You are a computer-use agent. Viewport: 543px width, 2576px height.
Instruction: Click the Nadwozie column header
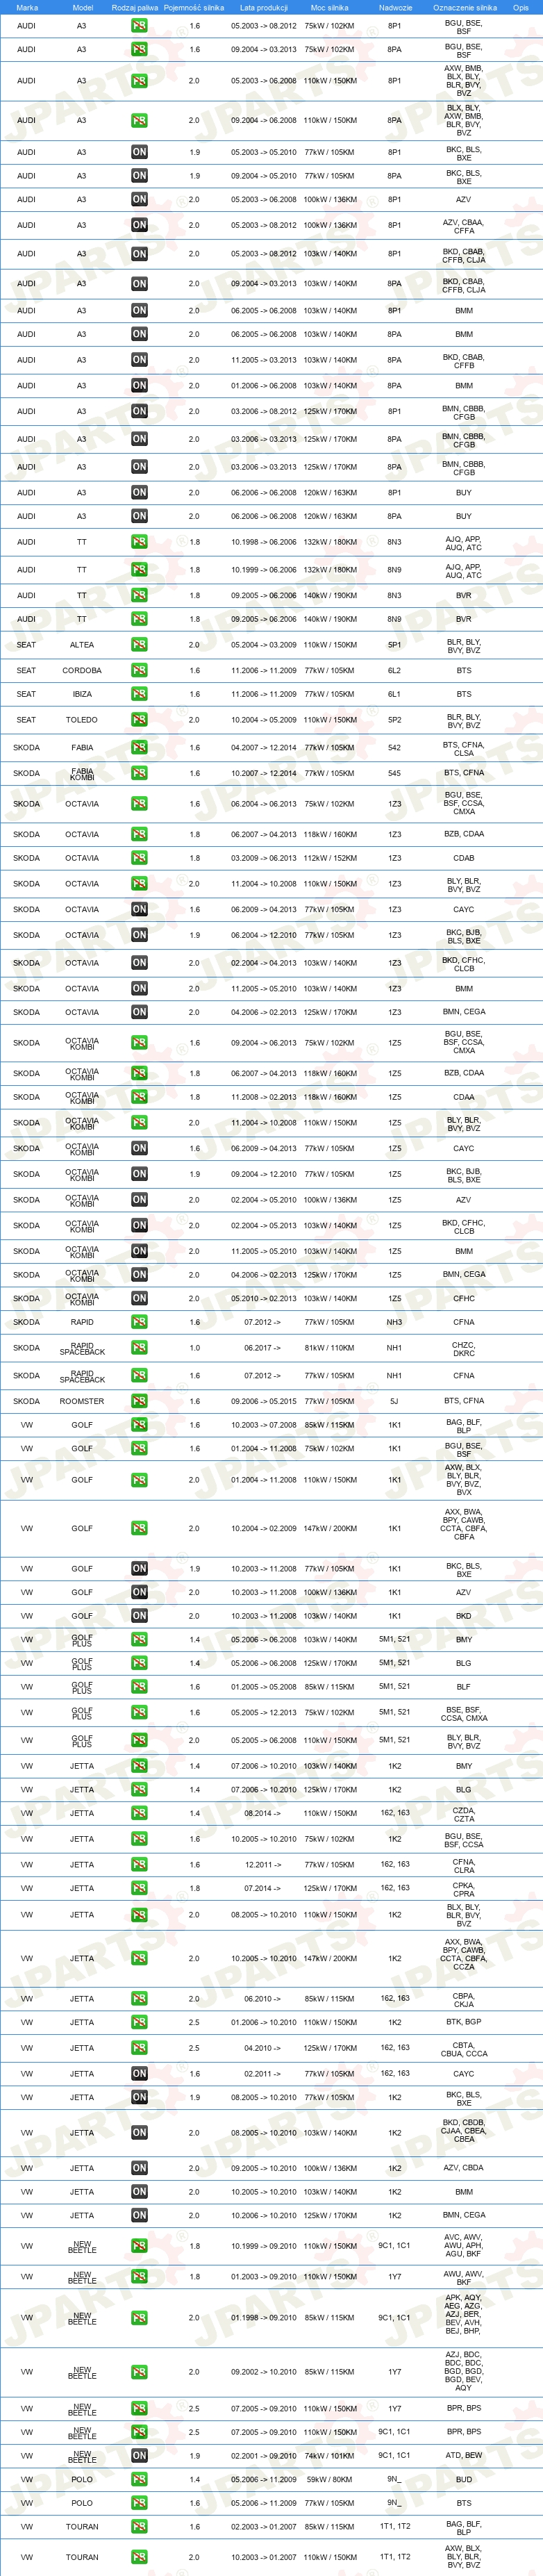[395, 7]
